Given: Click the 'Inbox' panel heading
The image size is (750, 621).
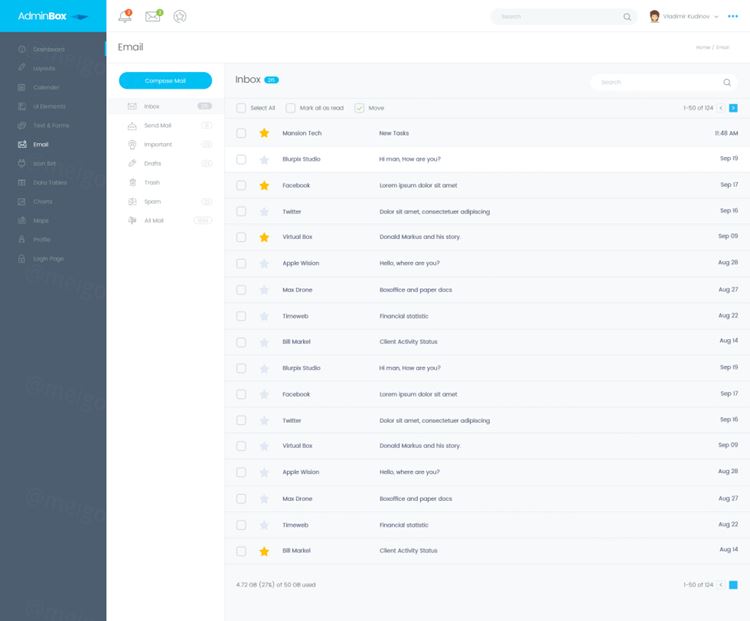Looking at the screenshot, I should click(x=248, y=79).
